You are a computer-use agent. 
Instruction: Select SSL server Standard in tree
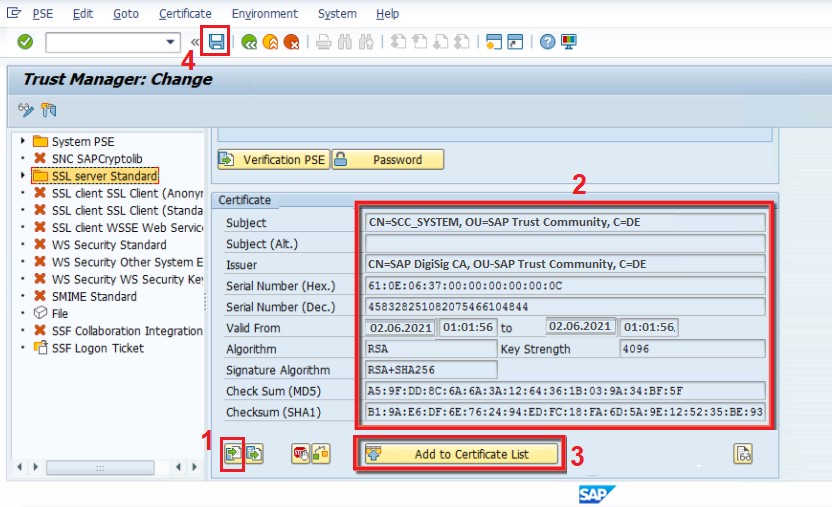(104, 176)
